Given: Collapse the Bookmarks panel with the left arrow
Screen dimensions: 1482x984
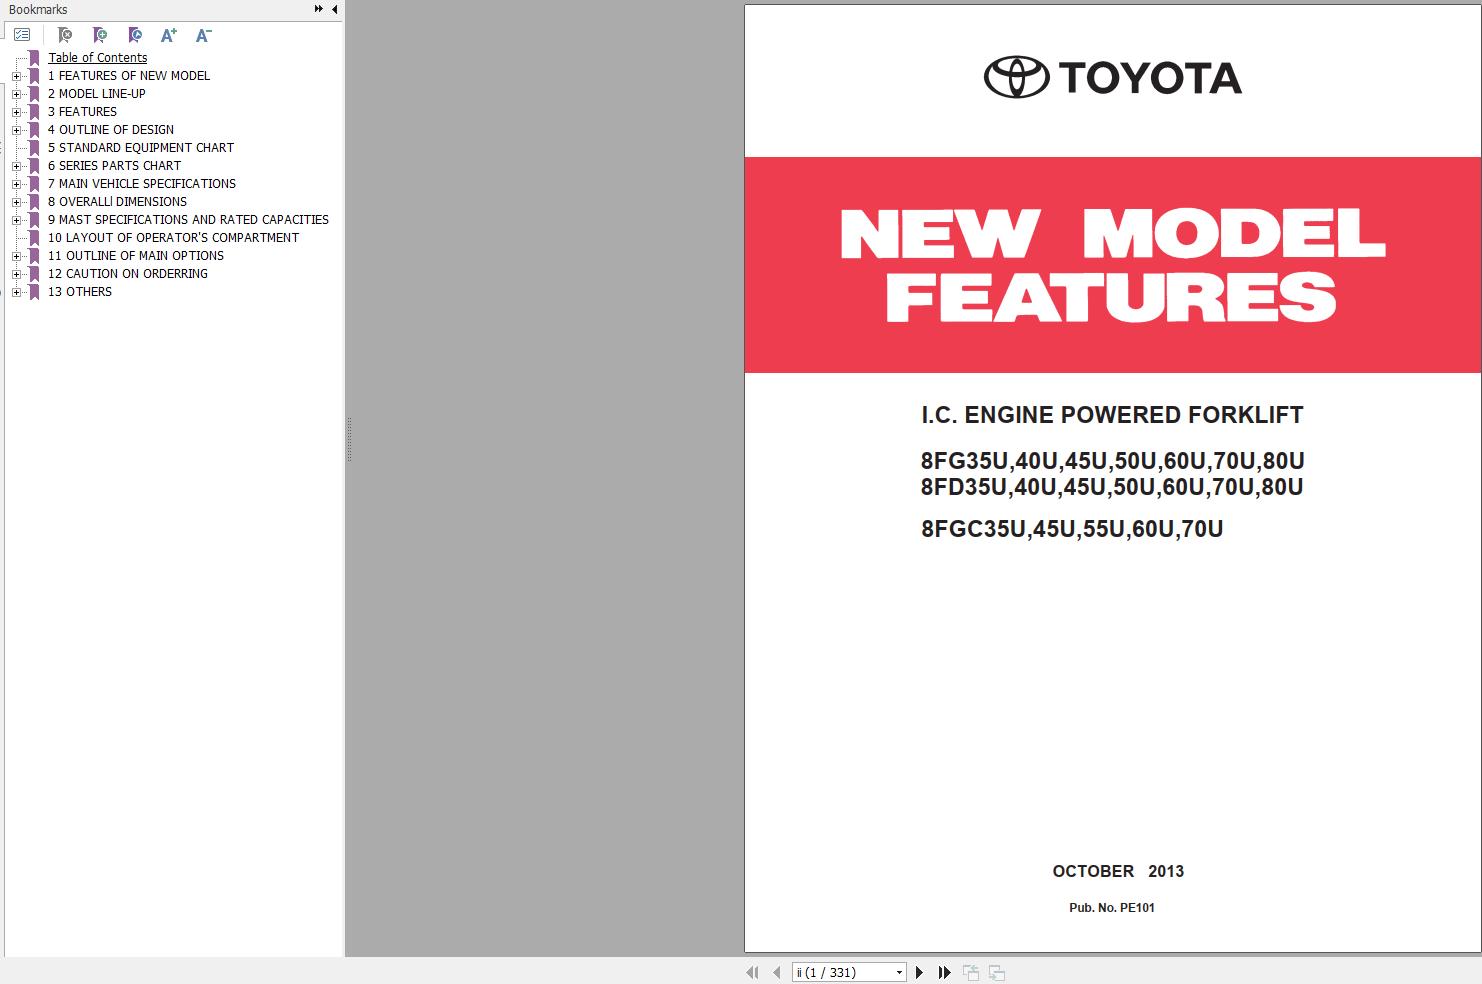Looking at the screenshot, I should [x=335, y=9].
